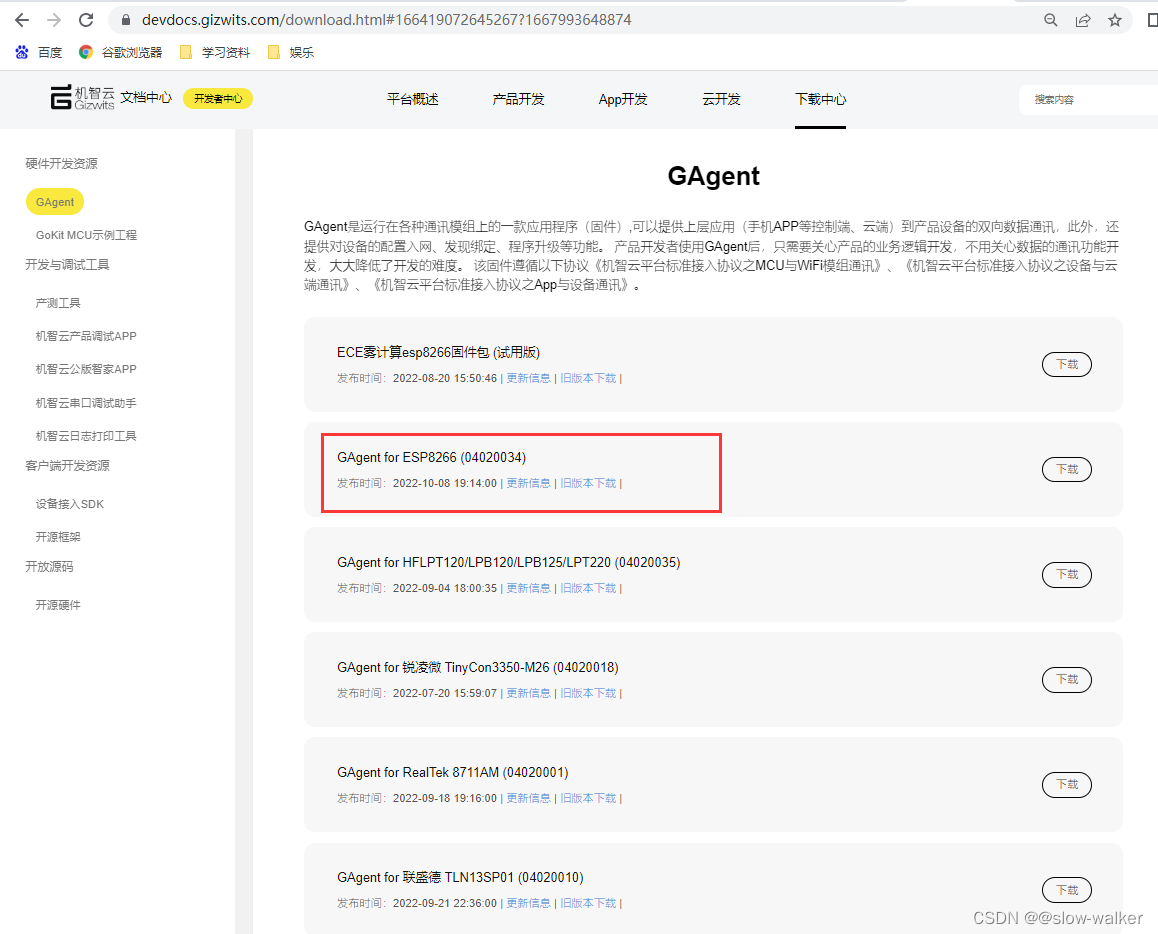
Task: Click the GAgent for ESP8266 (04020034) title
Action: (x=431, y=458)
